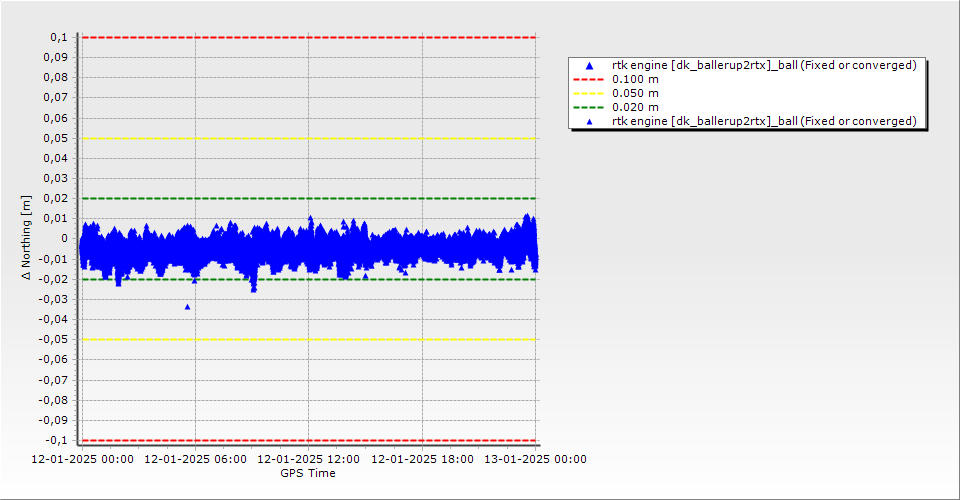Screen dimensions: 960x500
Task: Click the '0,04' y-axis tick label
Action: (56, 159)
